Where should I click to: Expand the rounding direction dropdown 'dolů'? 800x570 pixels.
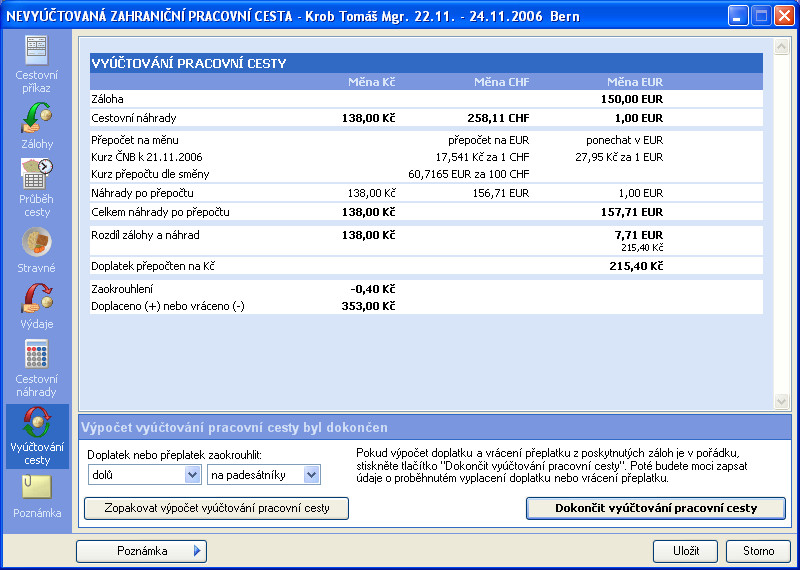[x=192, y=475]
